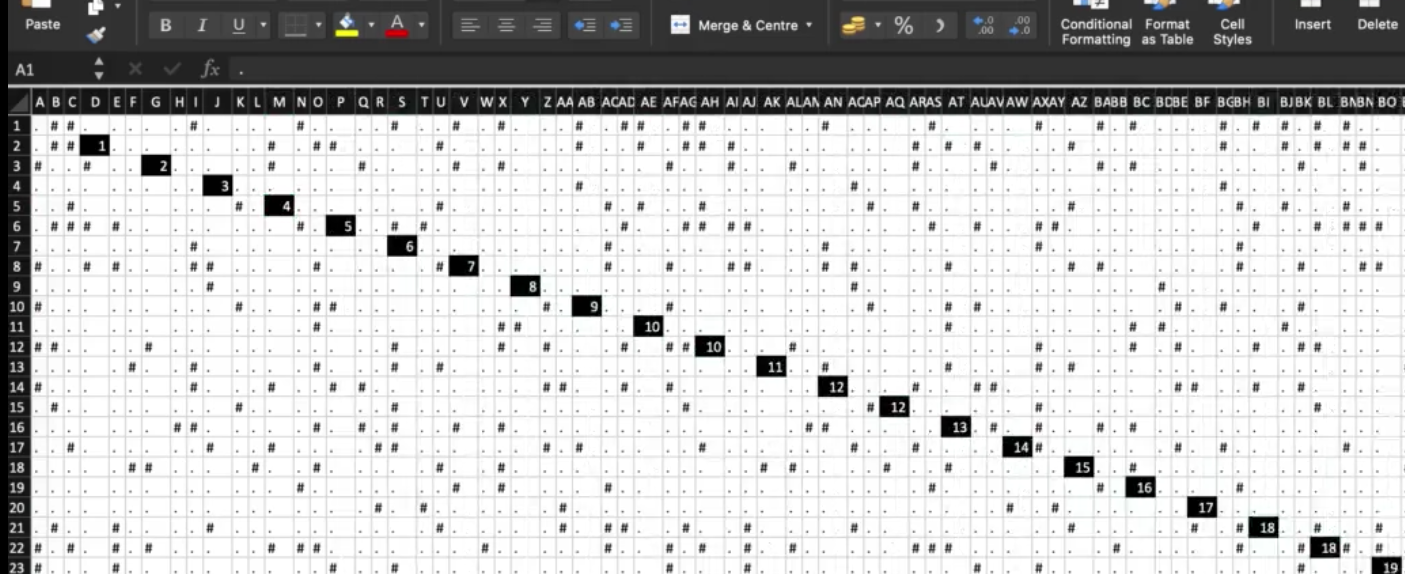The height and width of the screenshot is (574, 1405).
Task: Select black cell 10 in row 11
Action: pos(648,326)
